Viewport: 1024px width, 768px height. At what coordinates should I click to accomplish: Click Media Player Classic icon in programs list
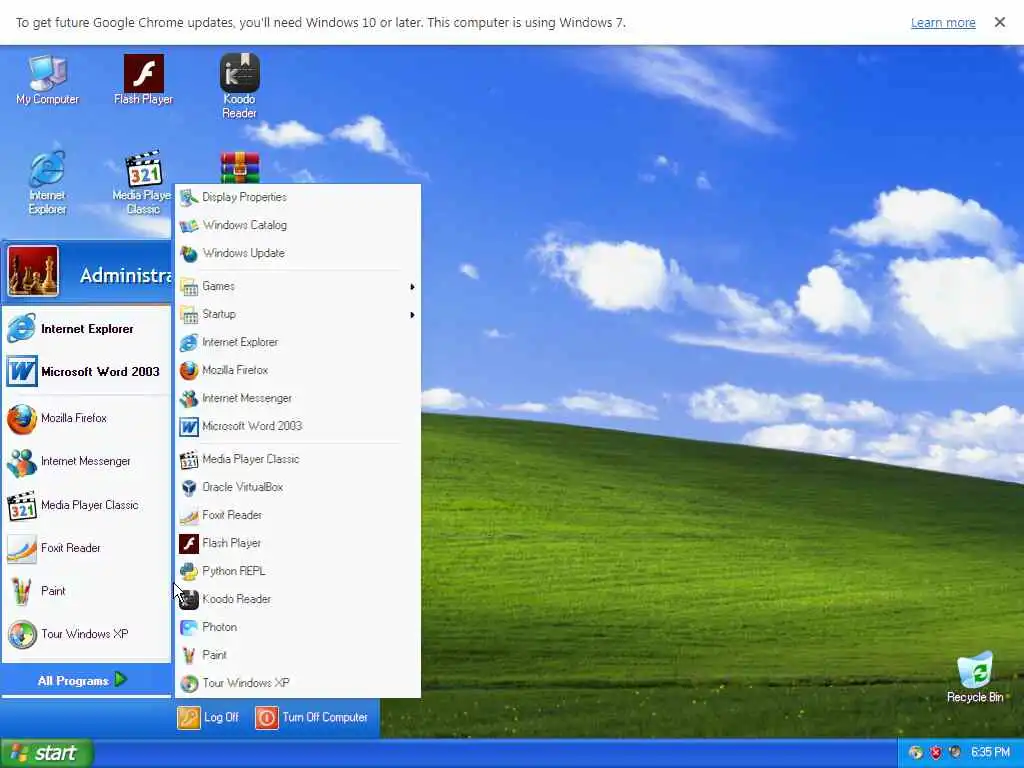189,460
